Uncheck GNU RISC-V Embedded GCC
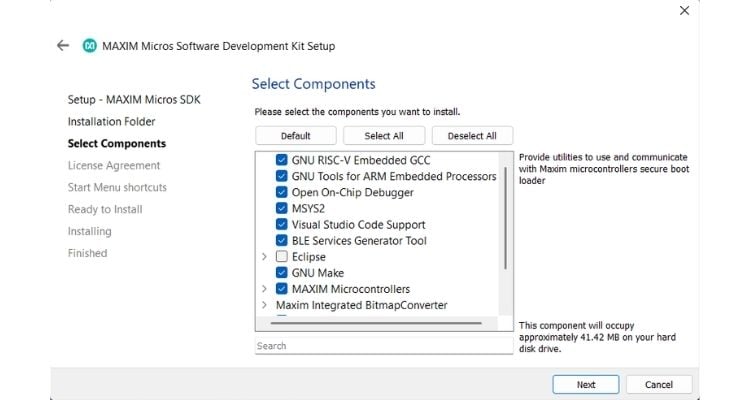Image resolution: width=750 pixels, height=400 pixels. pos(282,160)
